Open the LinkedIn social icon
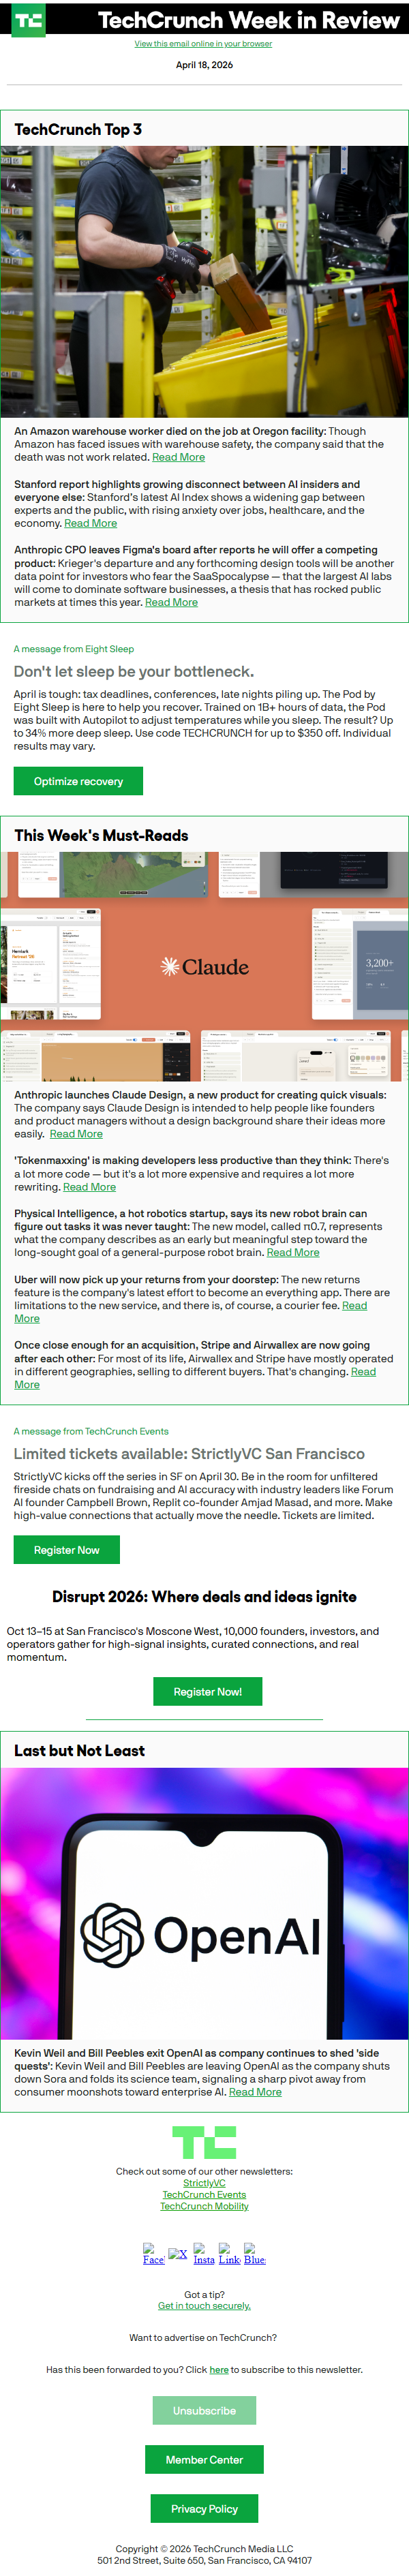 coord(229,2253)
